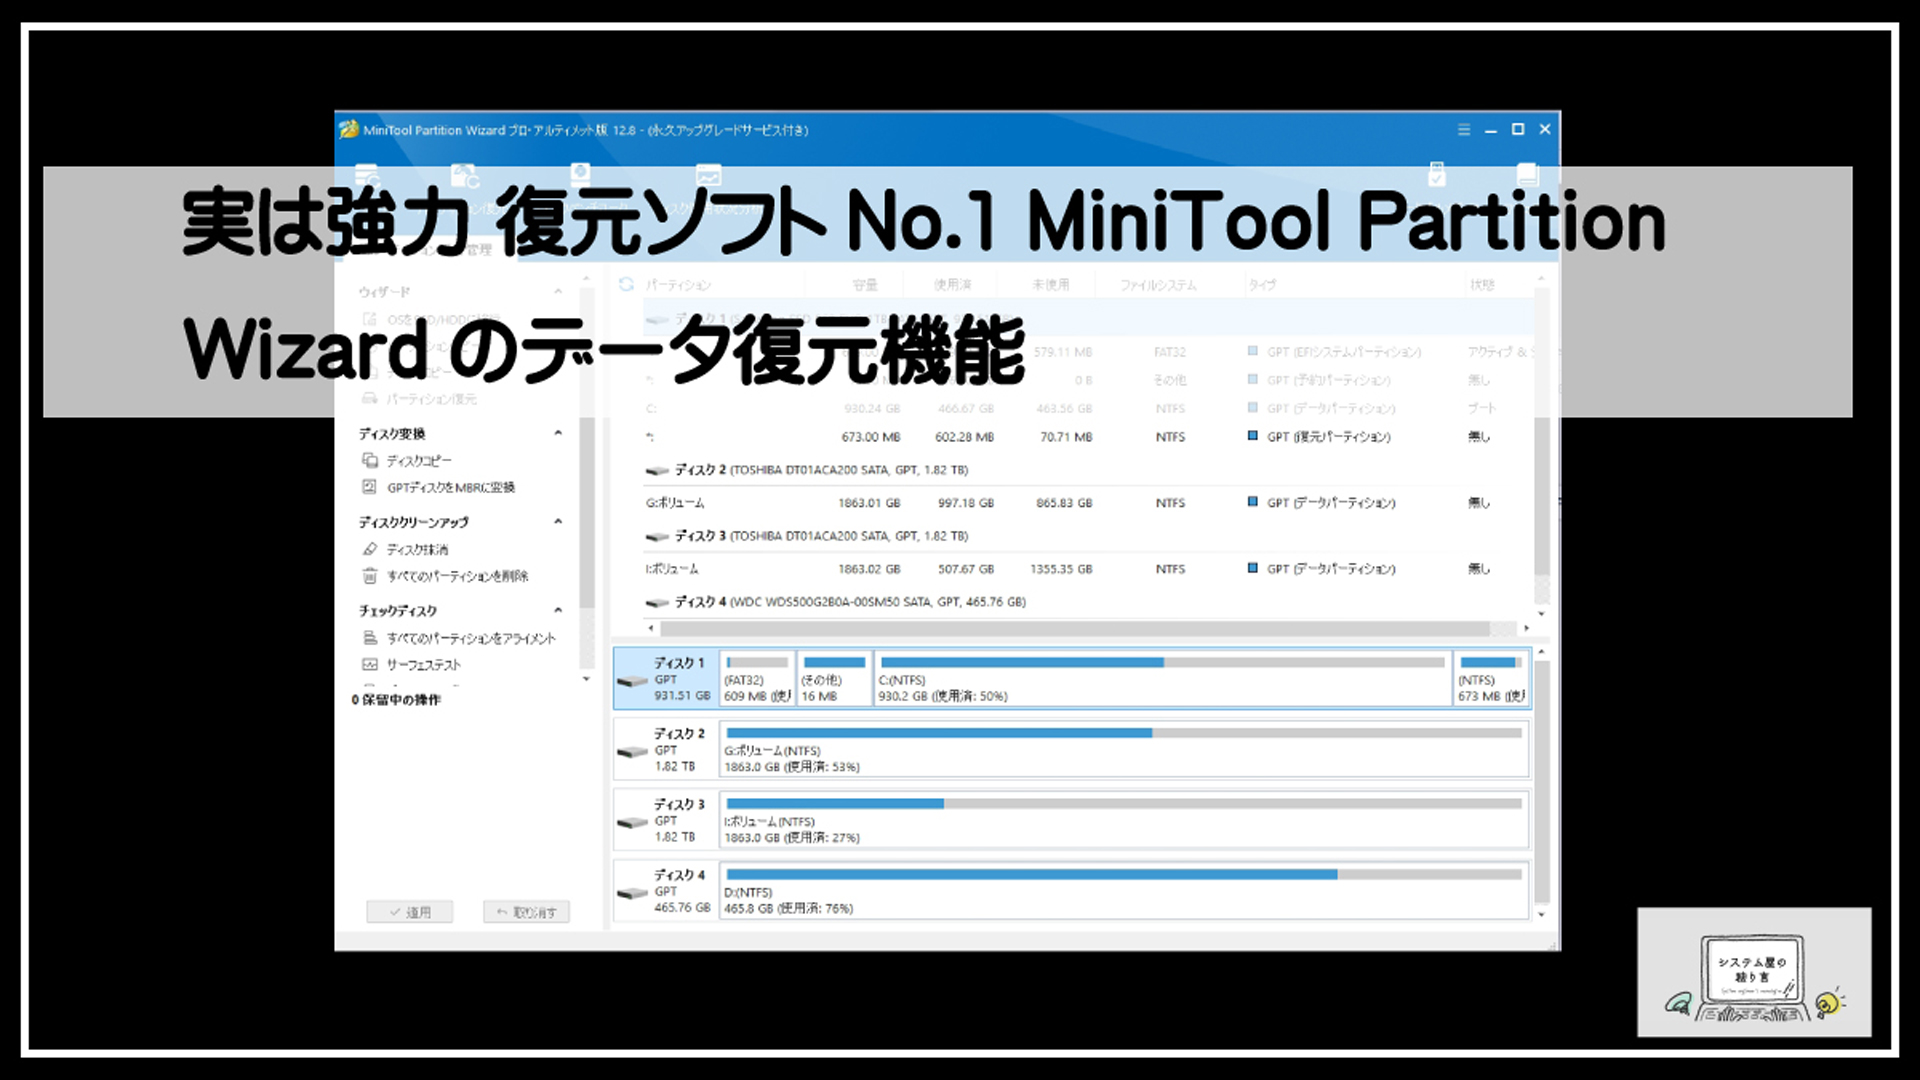Run サーフェステスト from the sidebar
1920x1080 pixels.
click(x=424, y=664)
